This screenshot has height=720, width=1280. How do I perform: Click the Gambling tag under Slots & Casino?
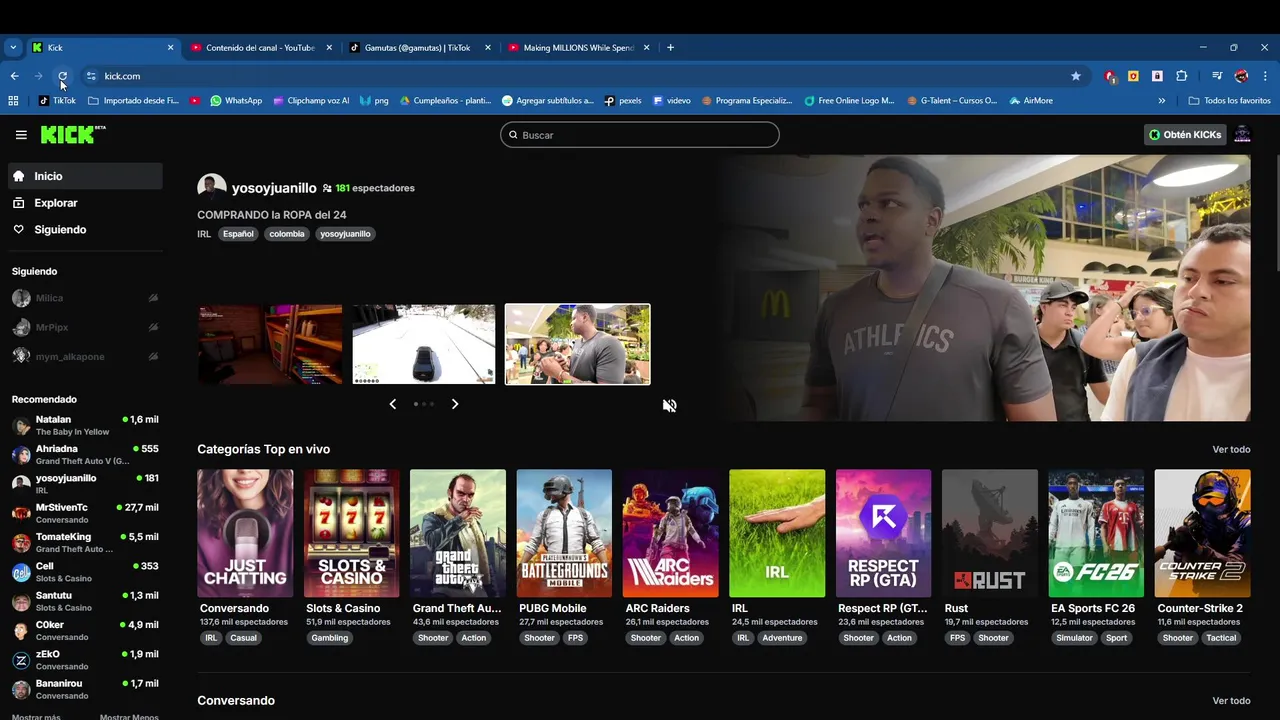click(329, 638)
